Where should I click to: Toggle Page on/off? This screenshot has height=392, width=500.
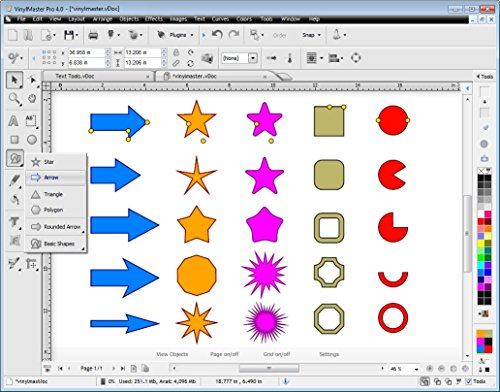(x=224, y=354)
